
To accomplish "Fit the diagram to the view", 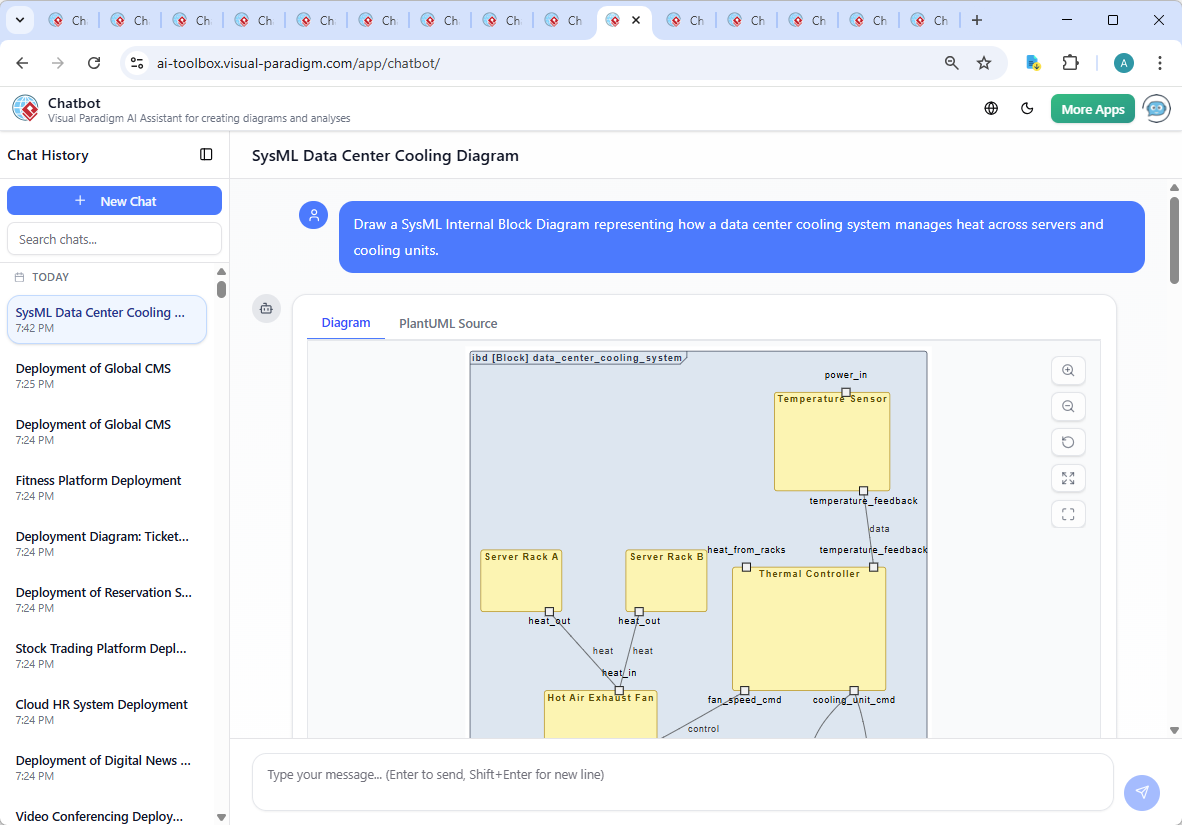I will [1068, 514].
